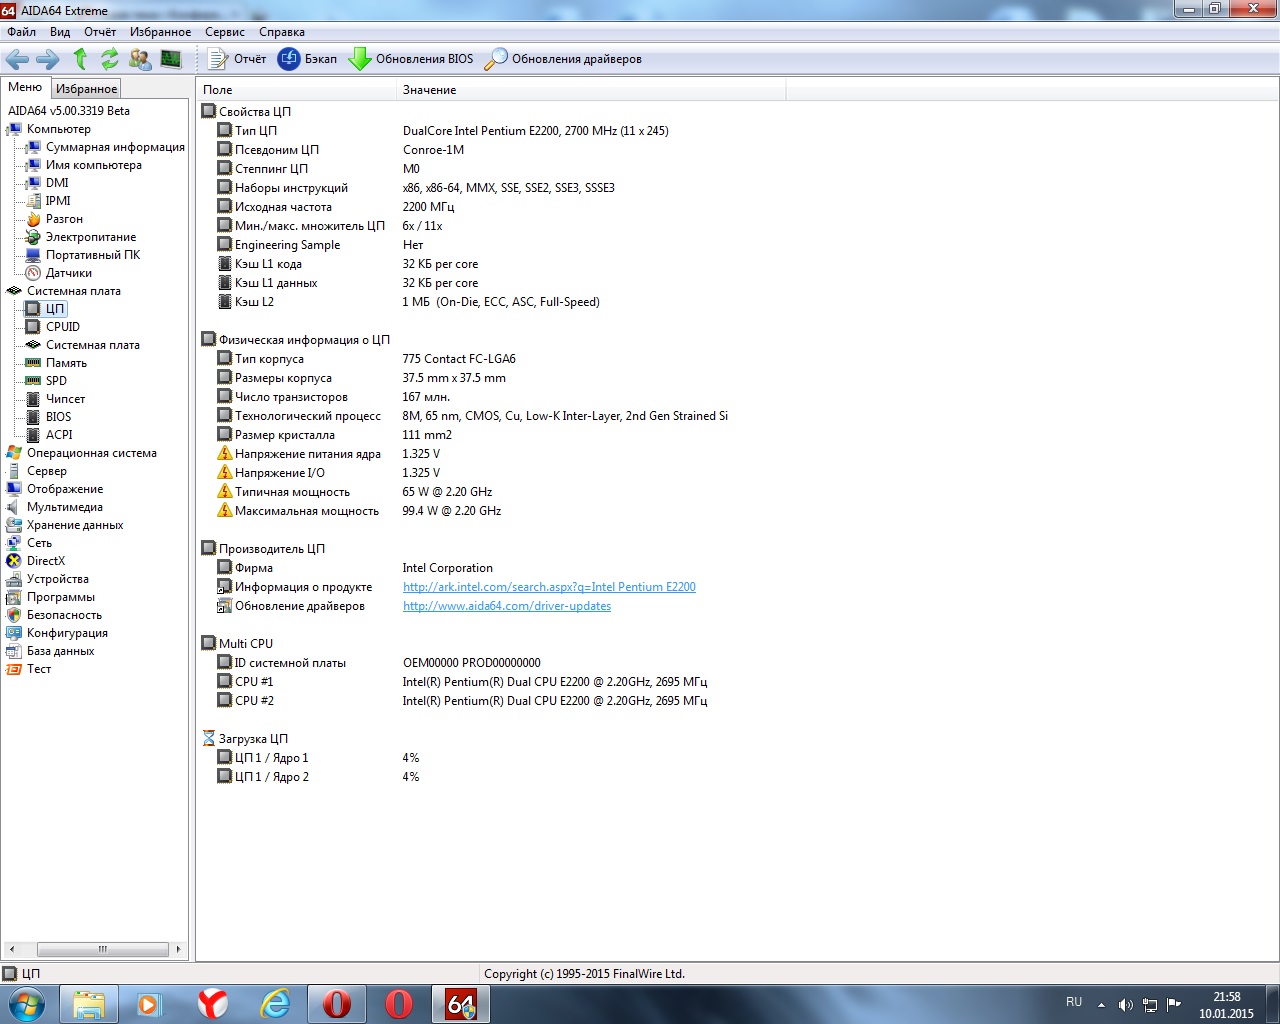Click the Поле column header
1280x1024 pixels.
[296, 90]
